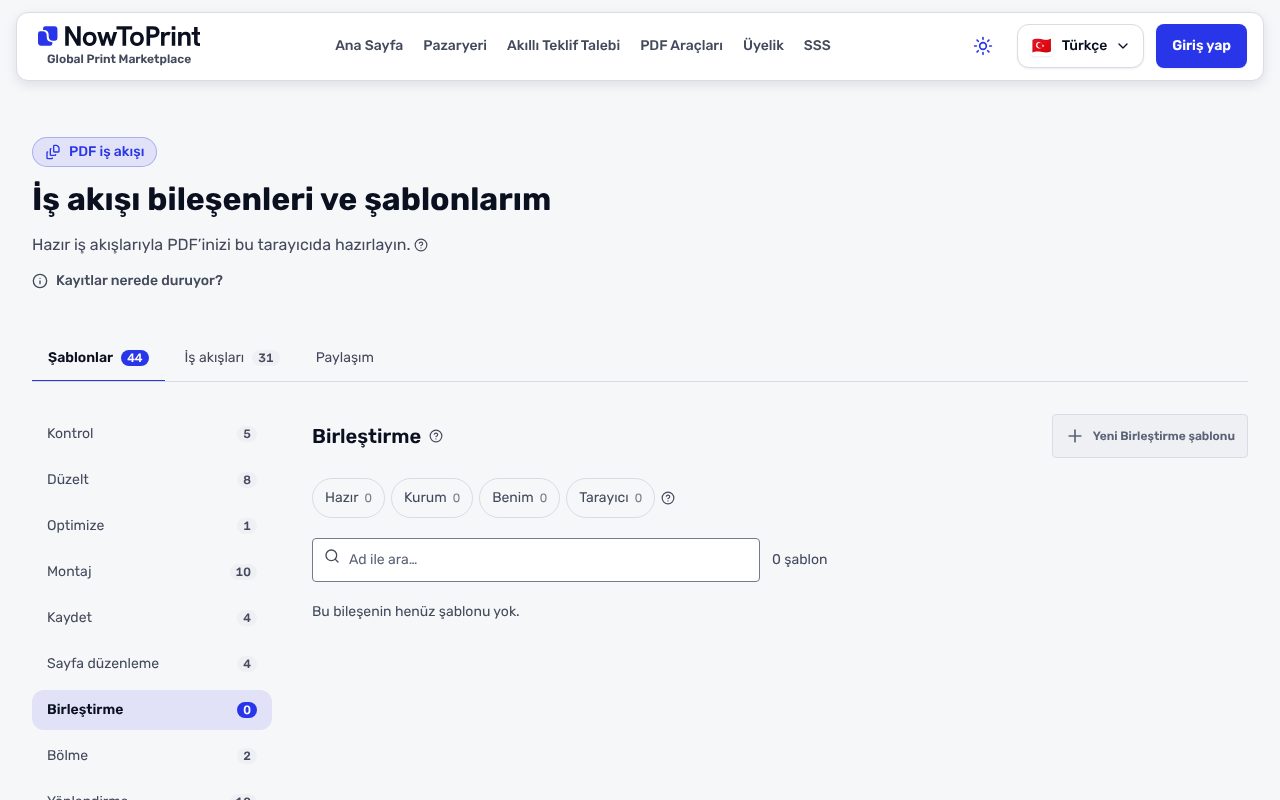Select Montaj category in sidebar
Screen dimensions: 1280x800
click(x=152, y=572)
